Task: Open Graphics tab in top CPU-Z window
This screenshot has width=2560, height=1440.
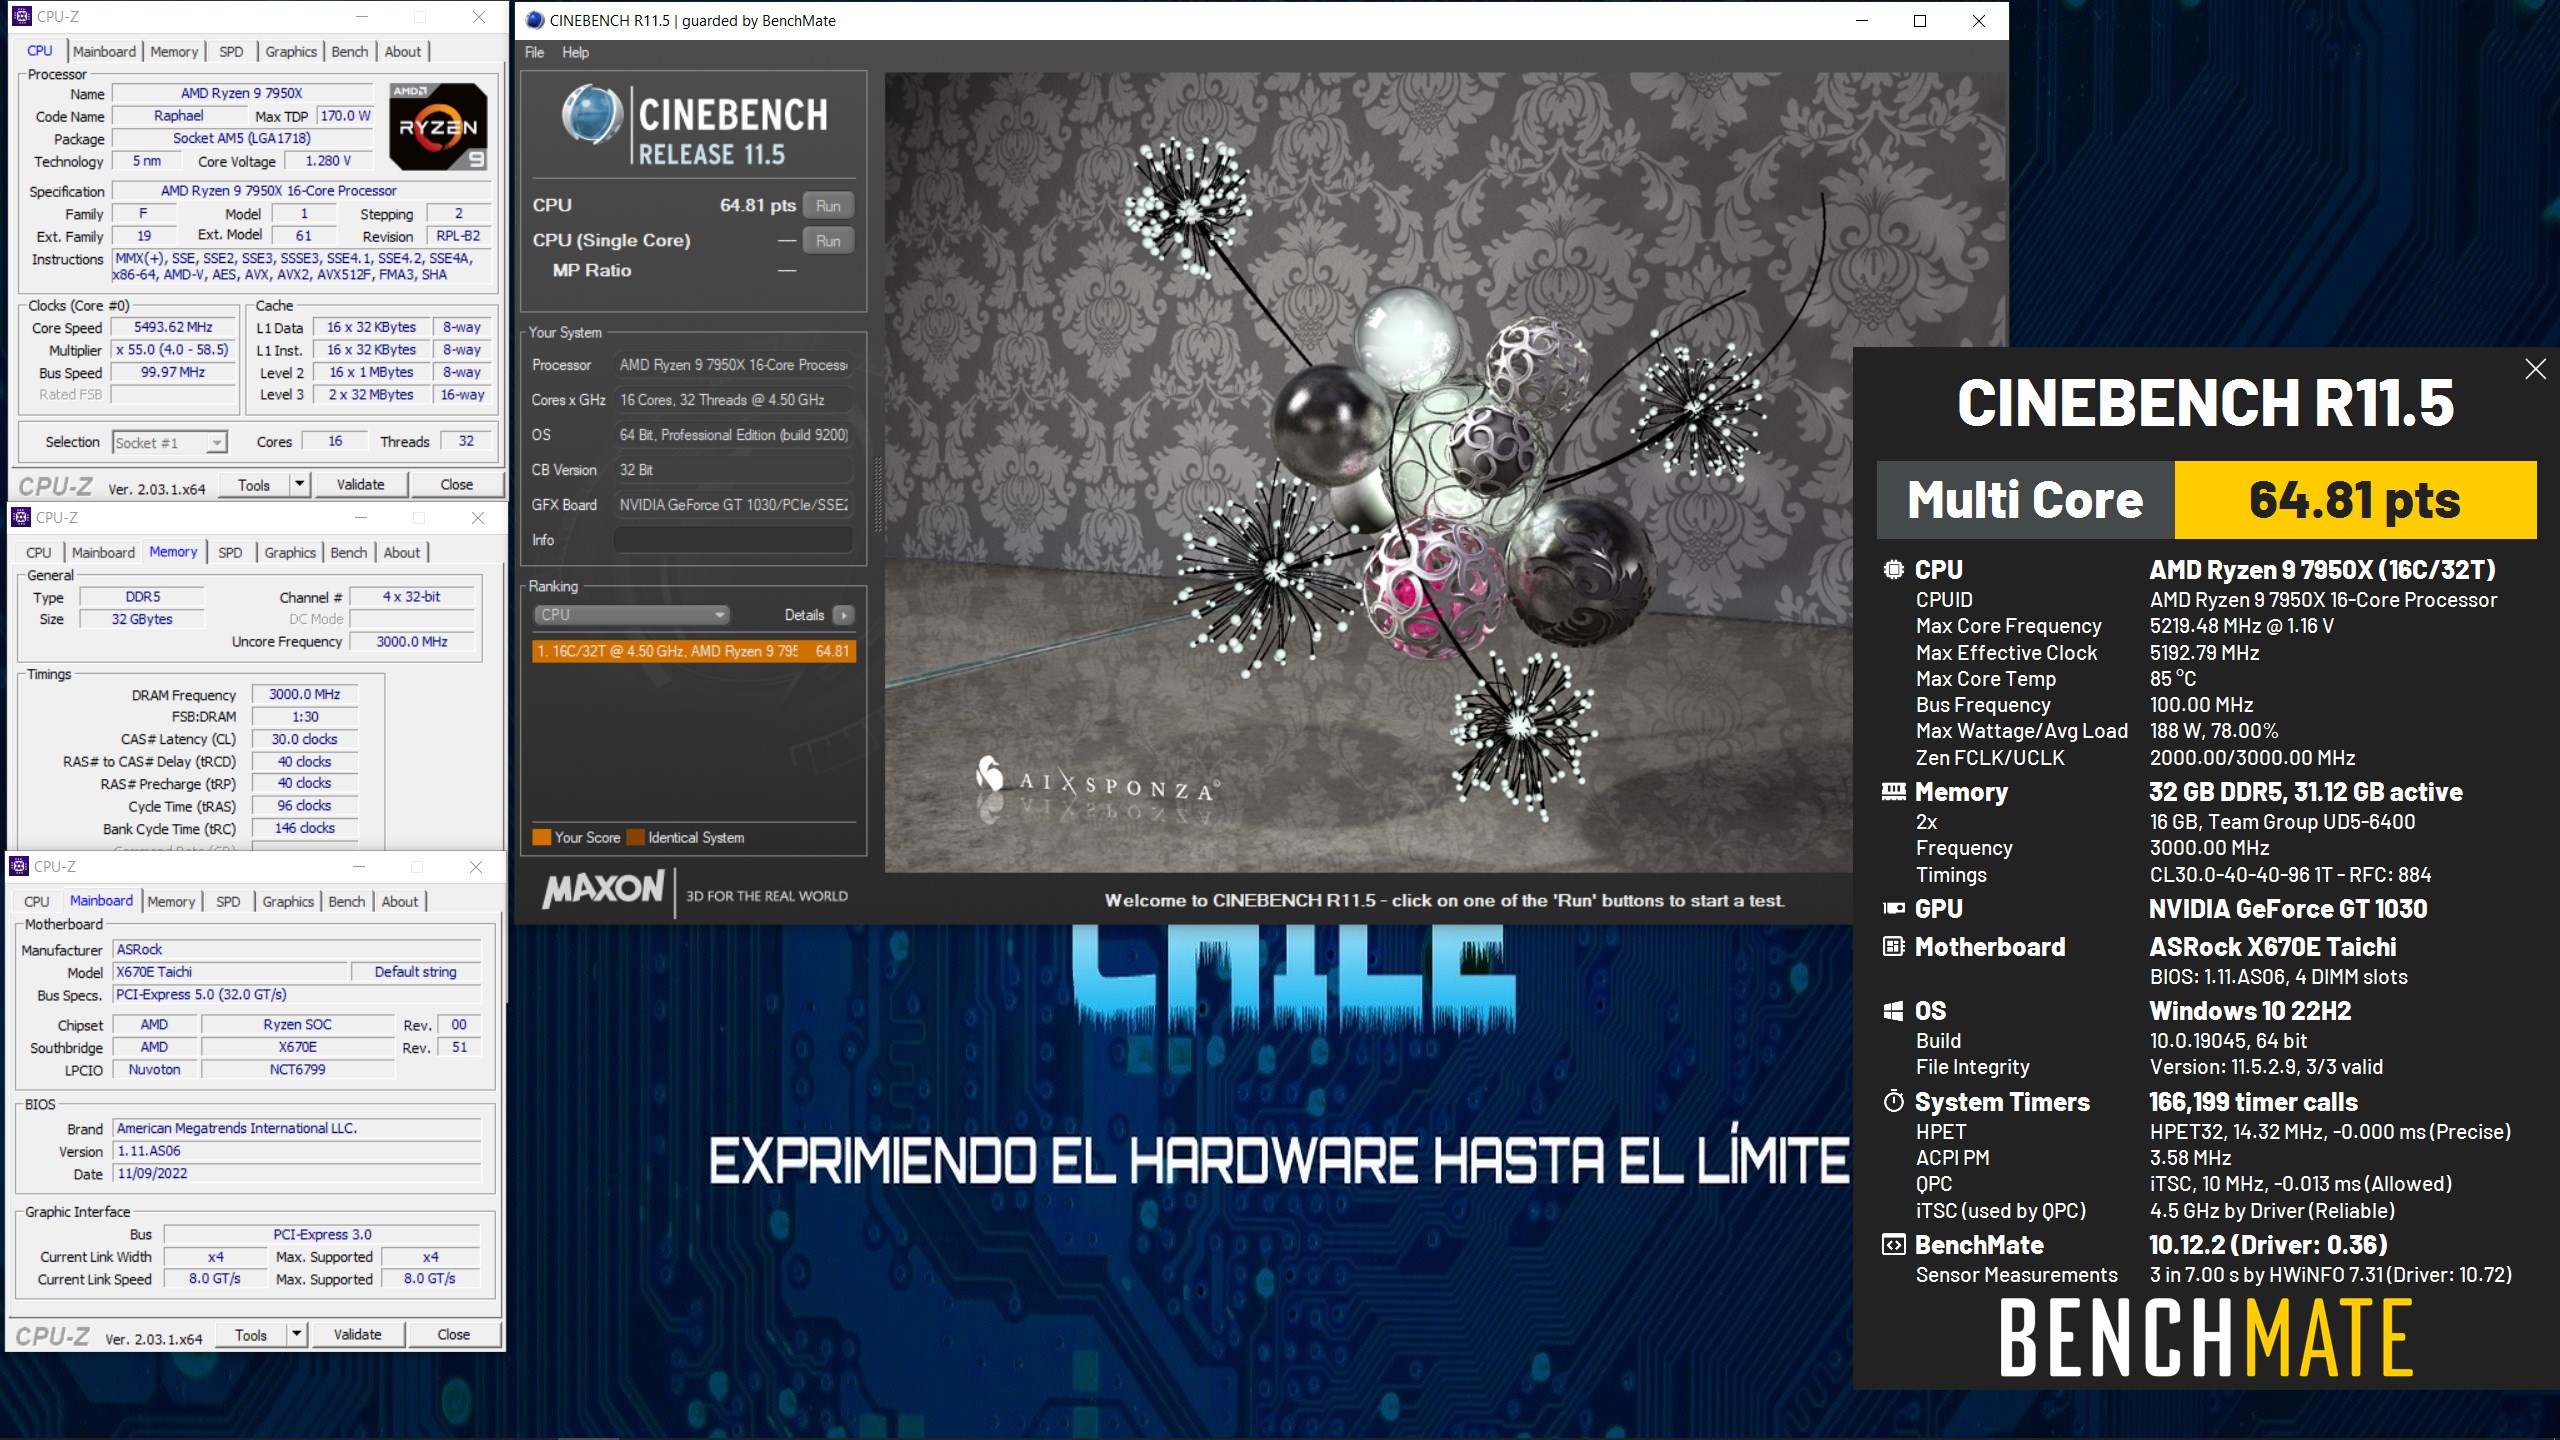Action: 291,51
